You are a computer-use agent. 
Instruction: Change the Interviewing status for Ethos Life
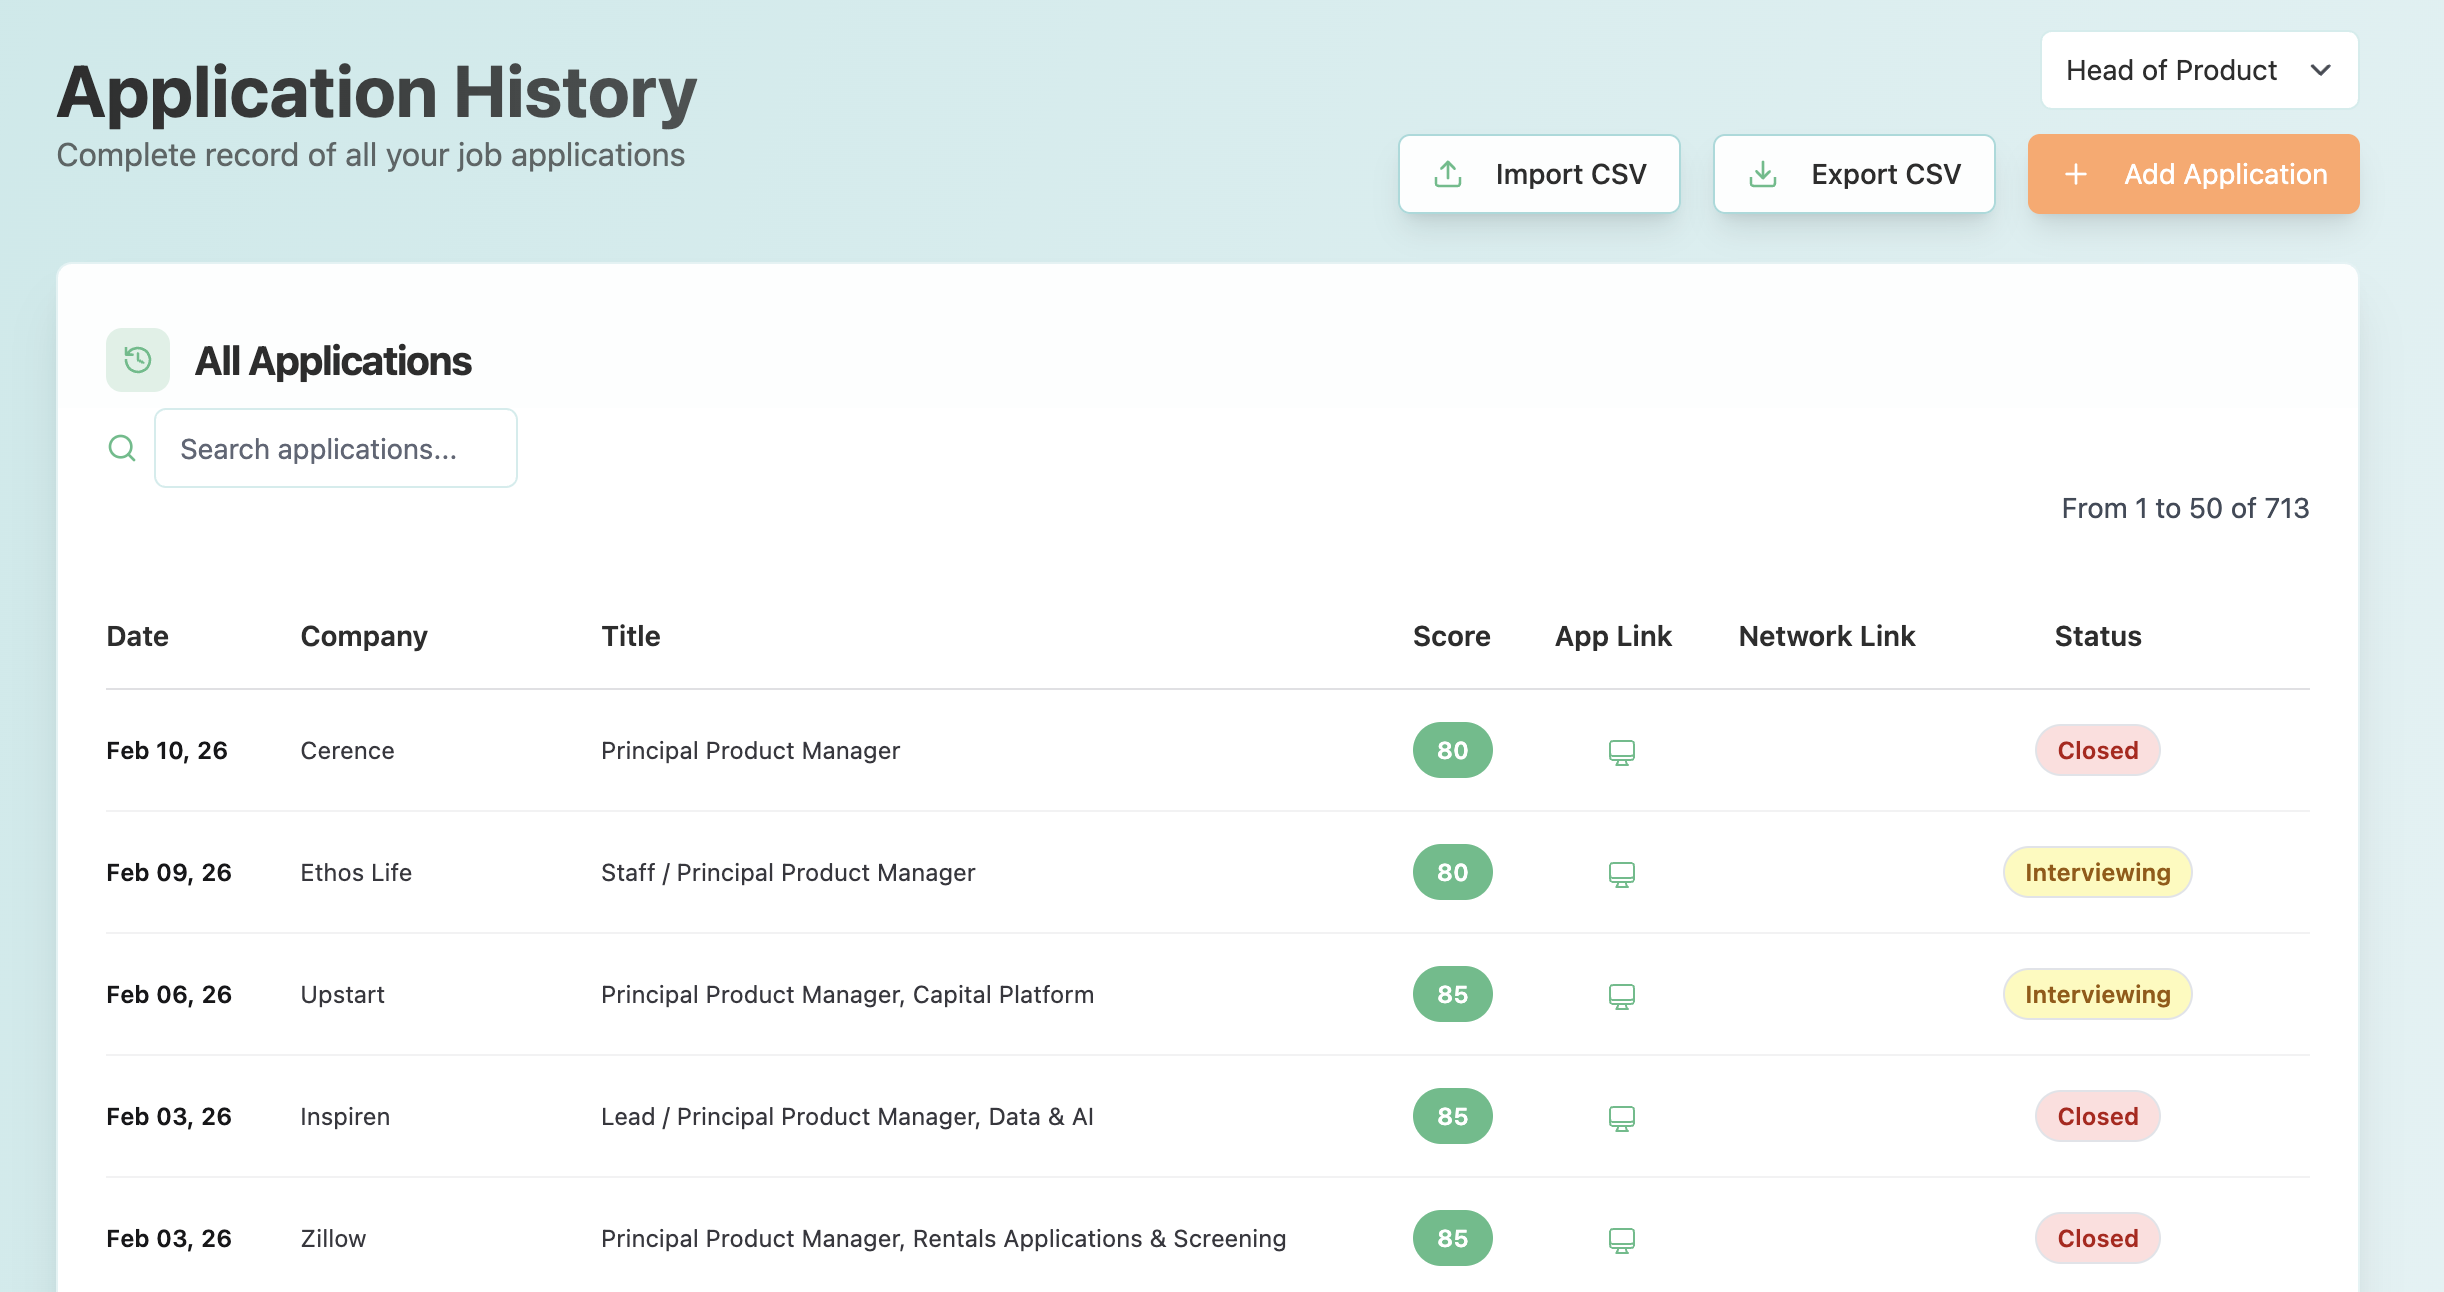pos(2097,872)
